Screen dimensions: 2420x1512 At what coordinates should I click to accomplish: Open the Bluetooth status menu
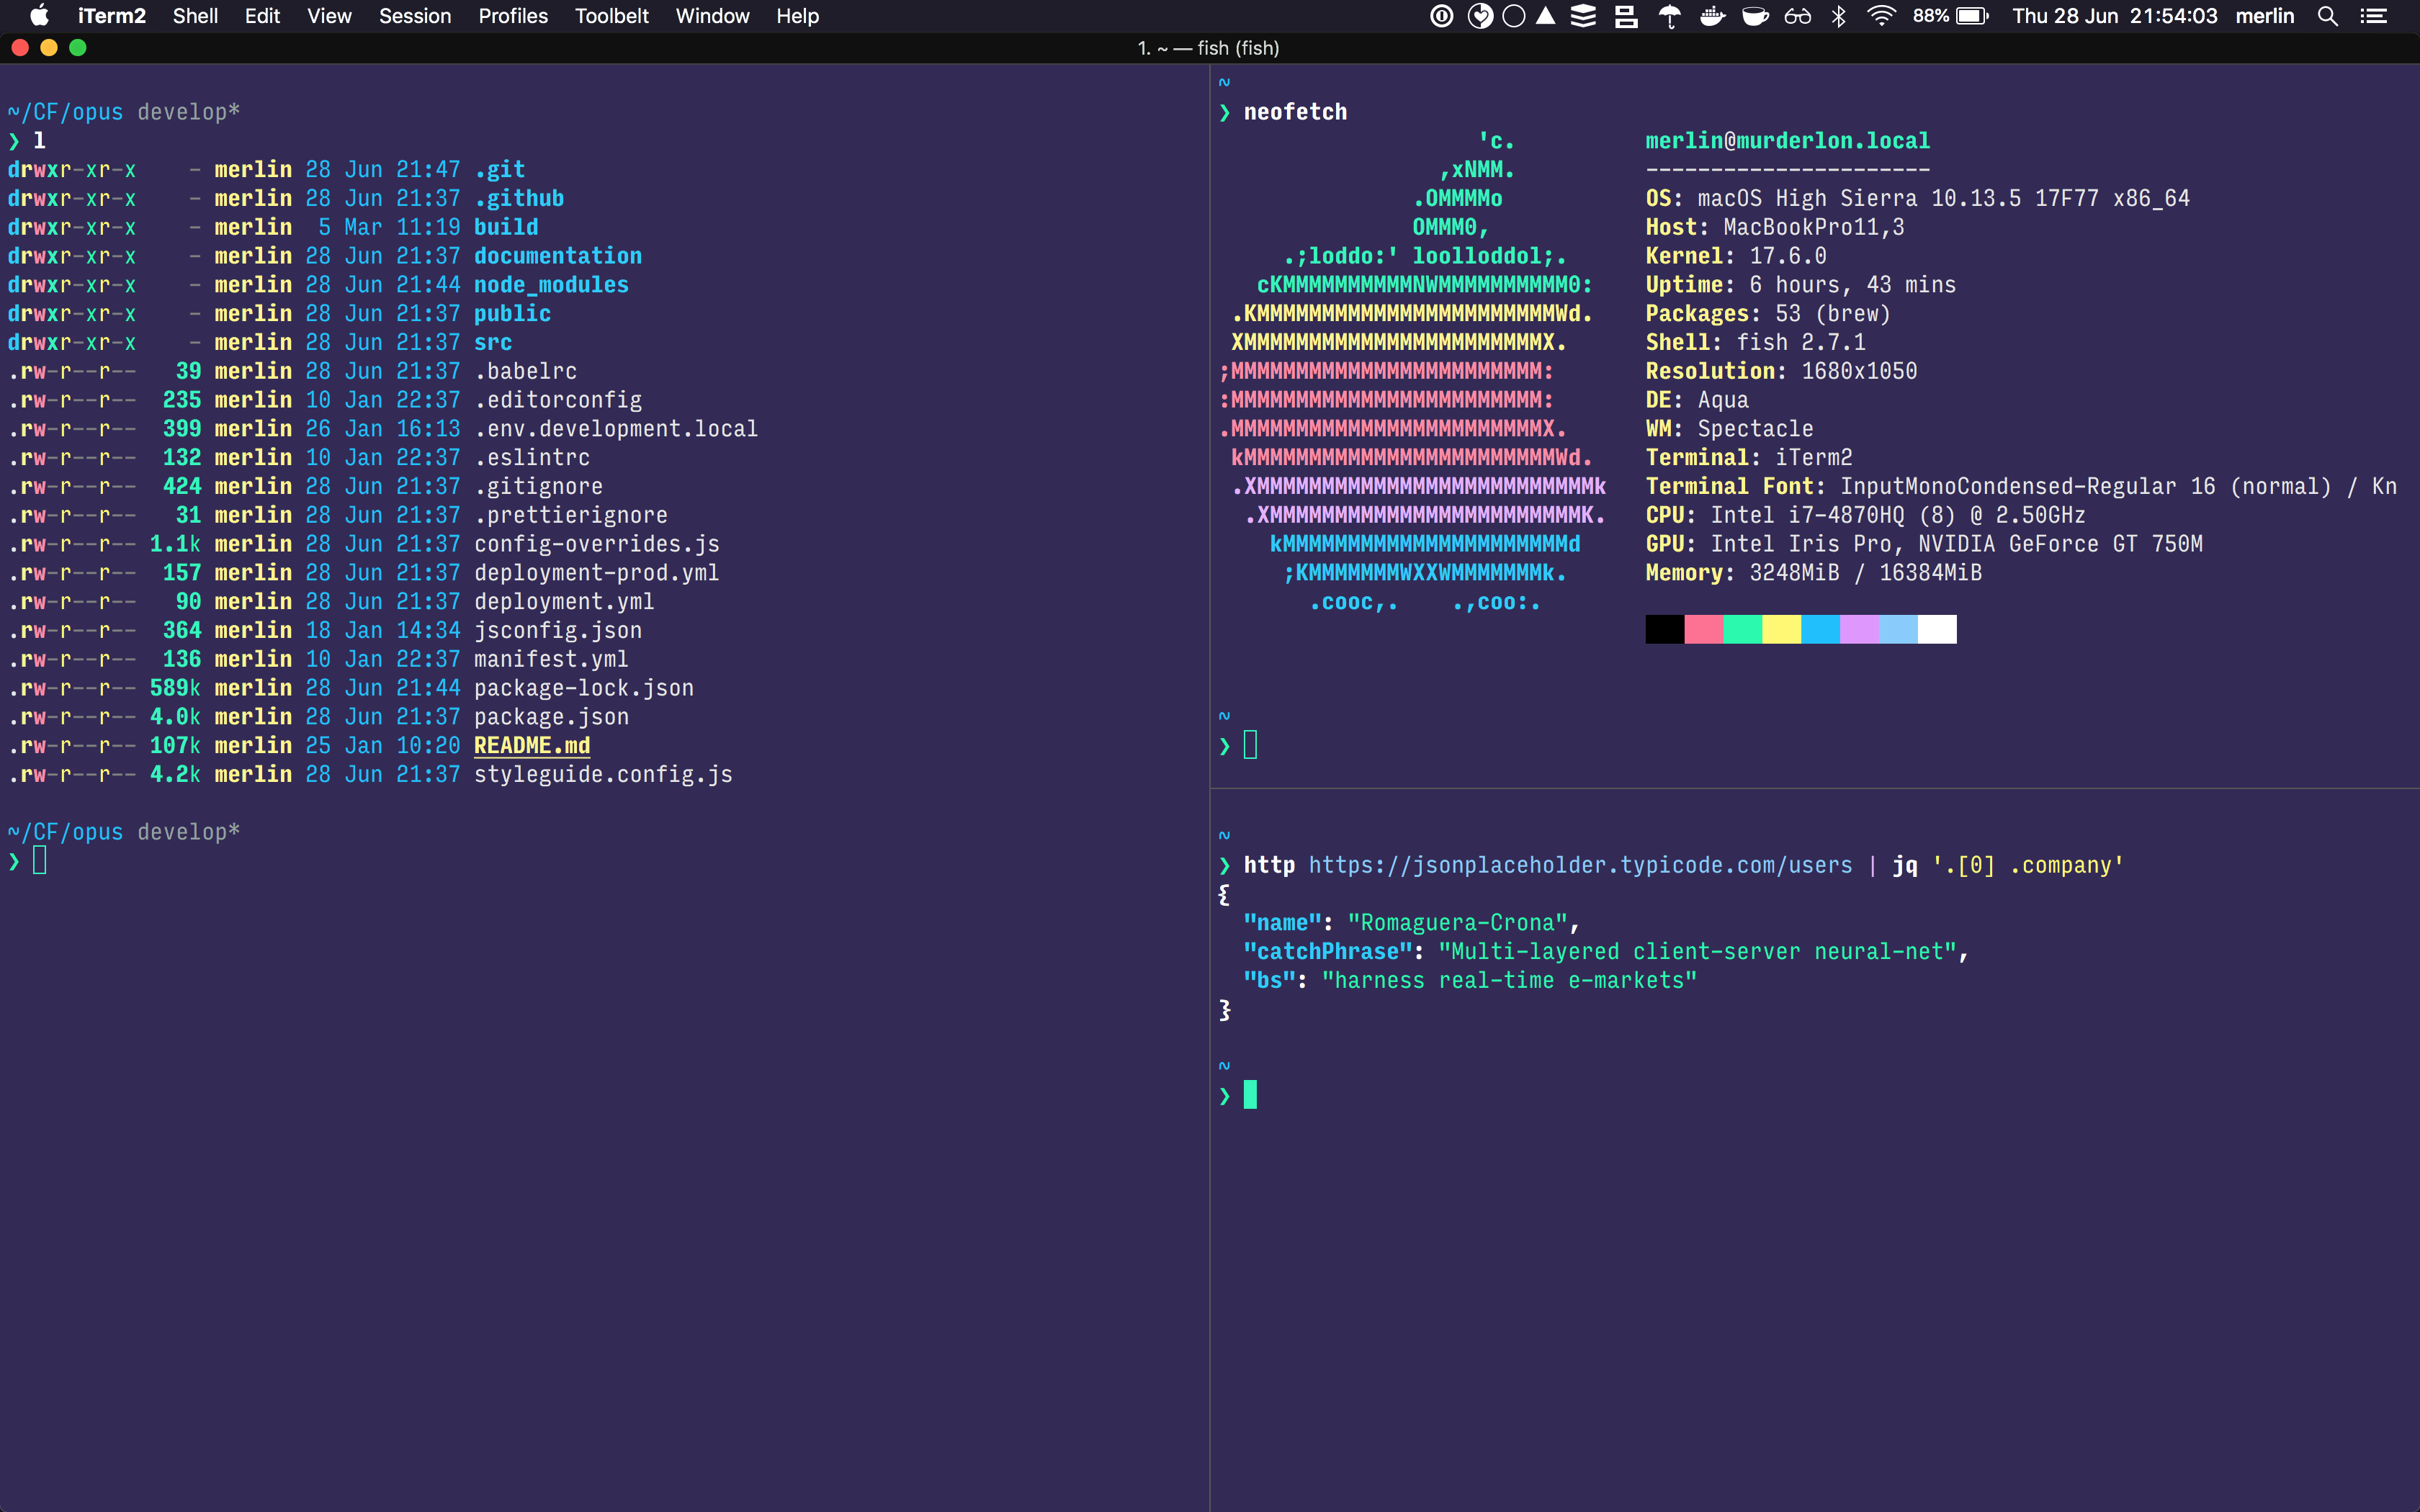click(x=1838, y=16)
